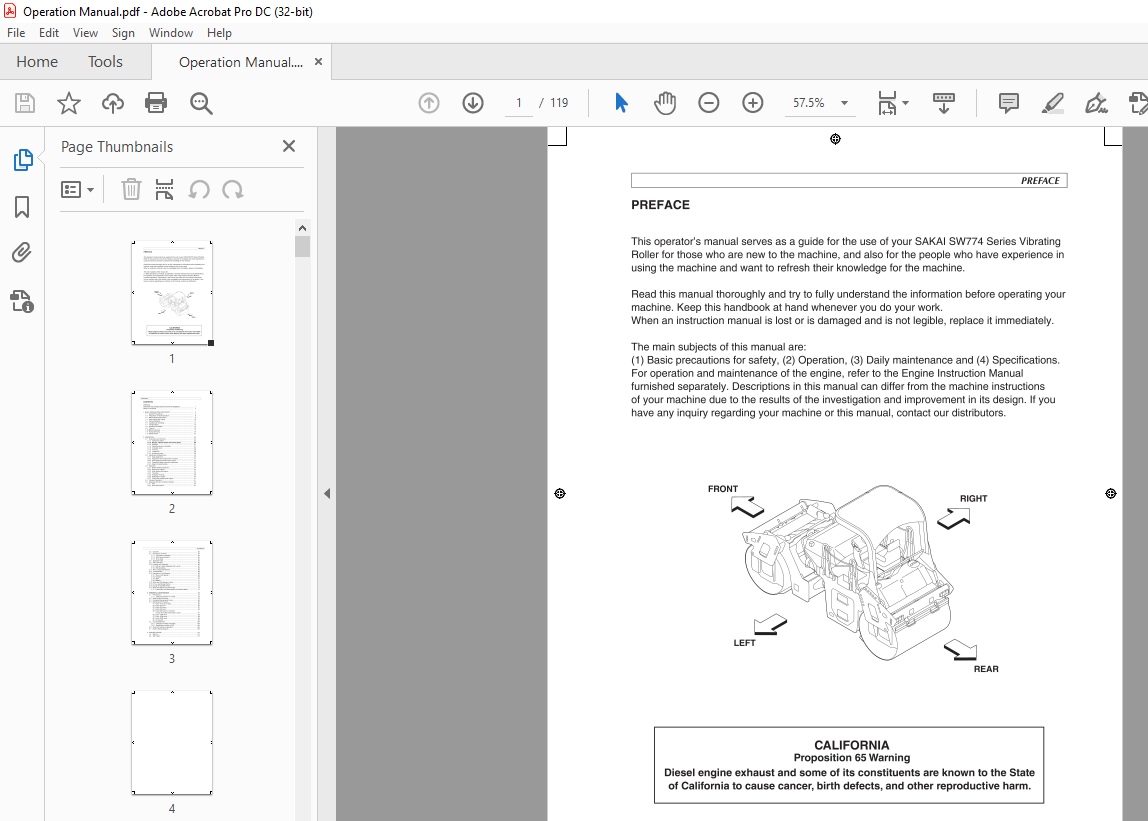Select page 2 thumbnail
This screenshot has width=1148, height=821.
pos(172,443)
